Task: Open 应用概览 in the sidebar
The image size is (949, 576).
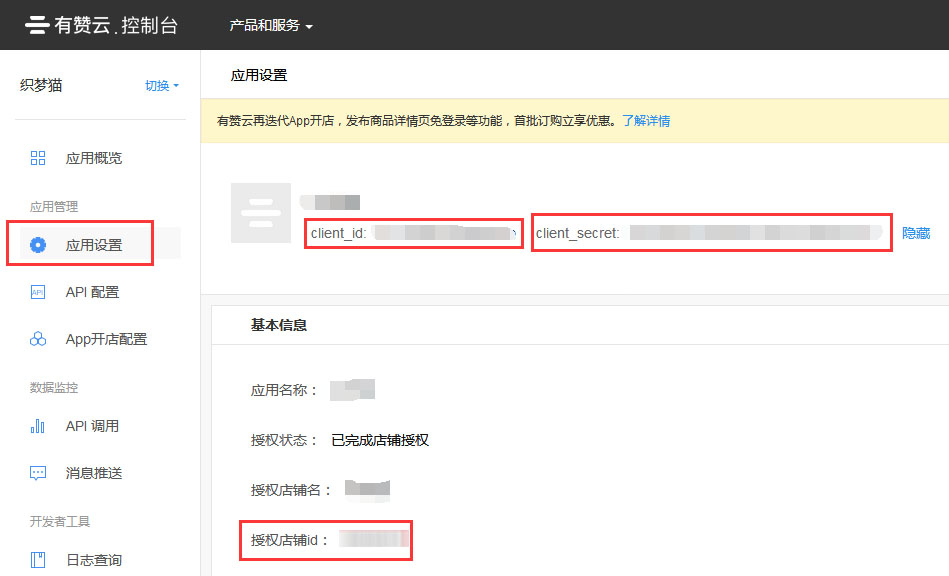Action: coord(94,158)
